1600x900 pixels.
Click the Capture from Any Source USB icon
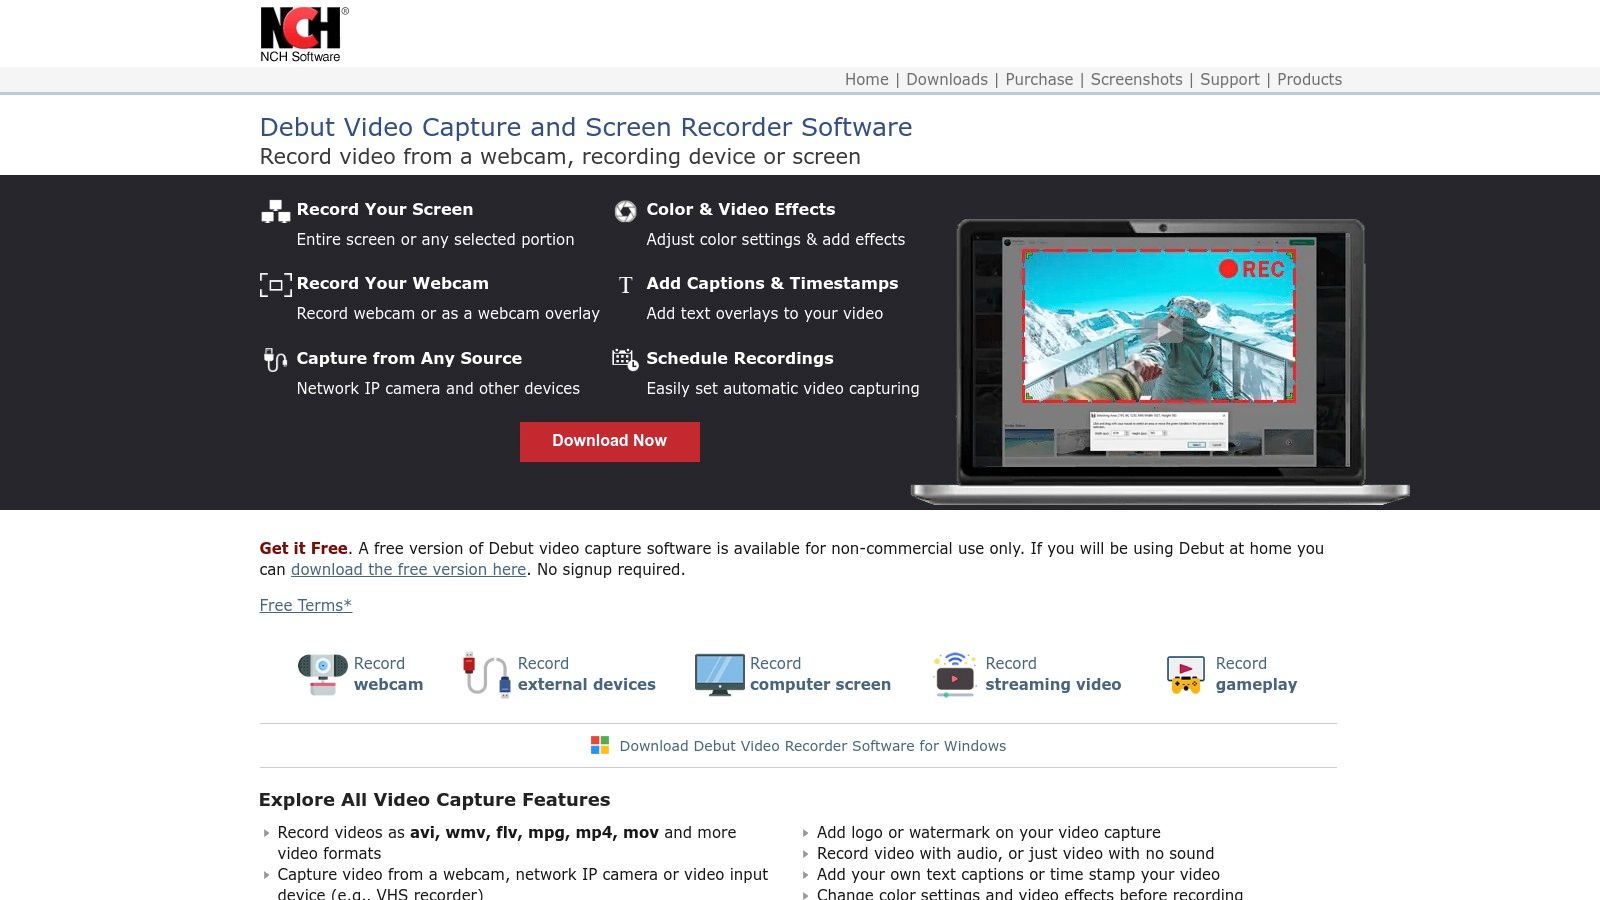[x=275, y=360]
